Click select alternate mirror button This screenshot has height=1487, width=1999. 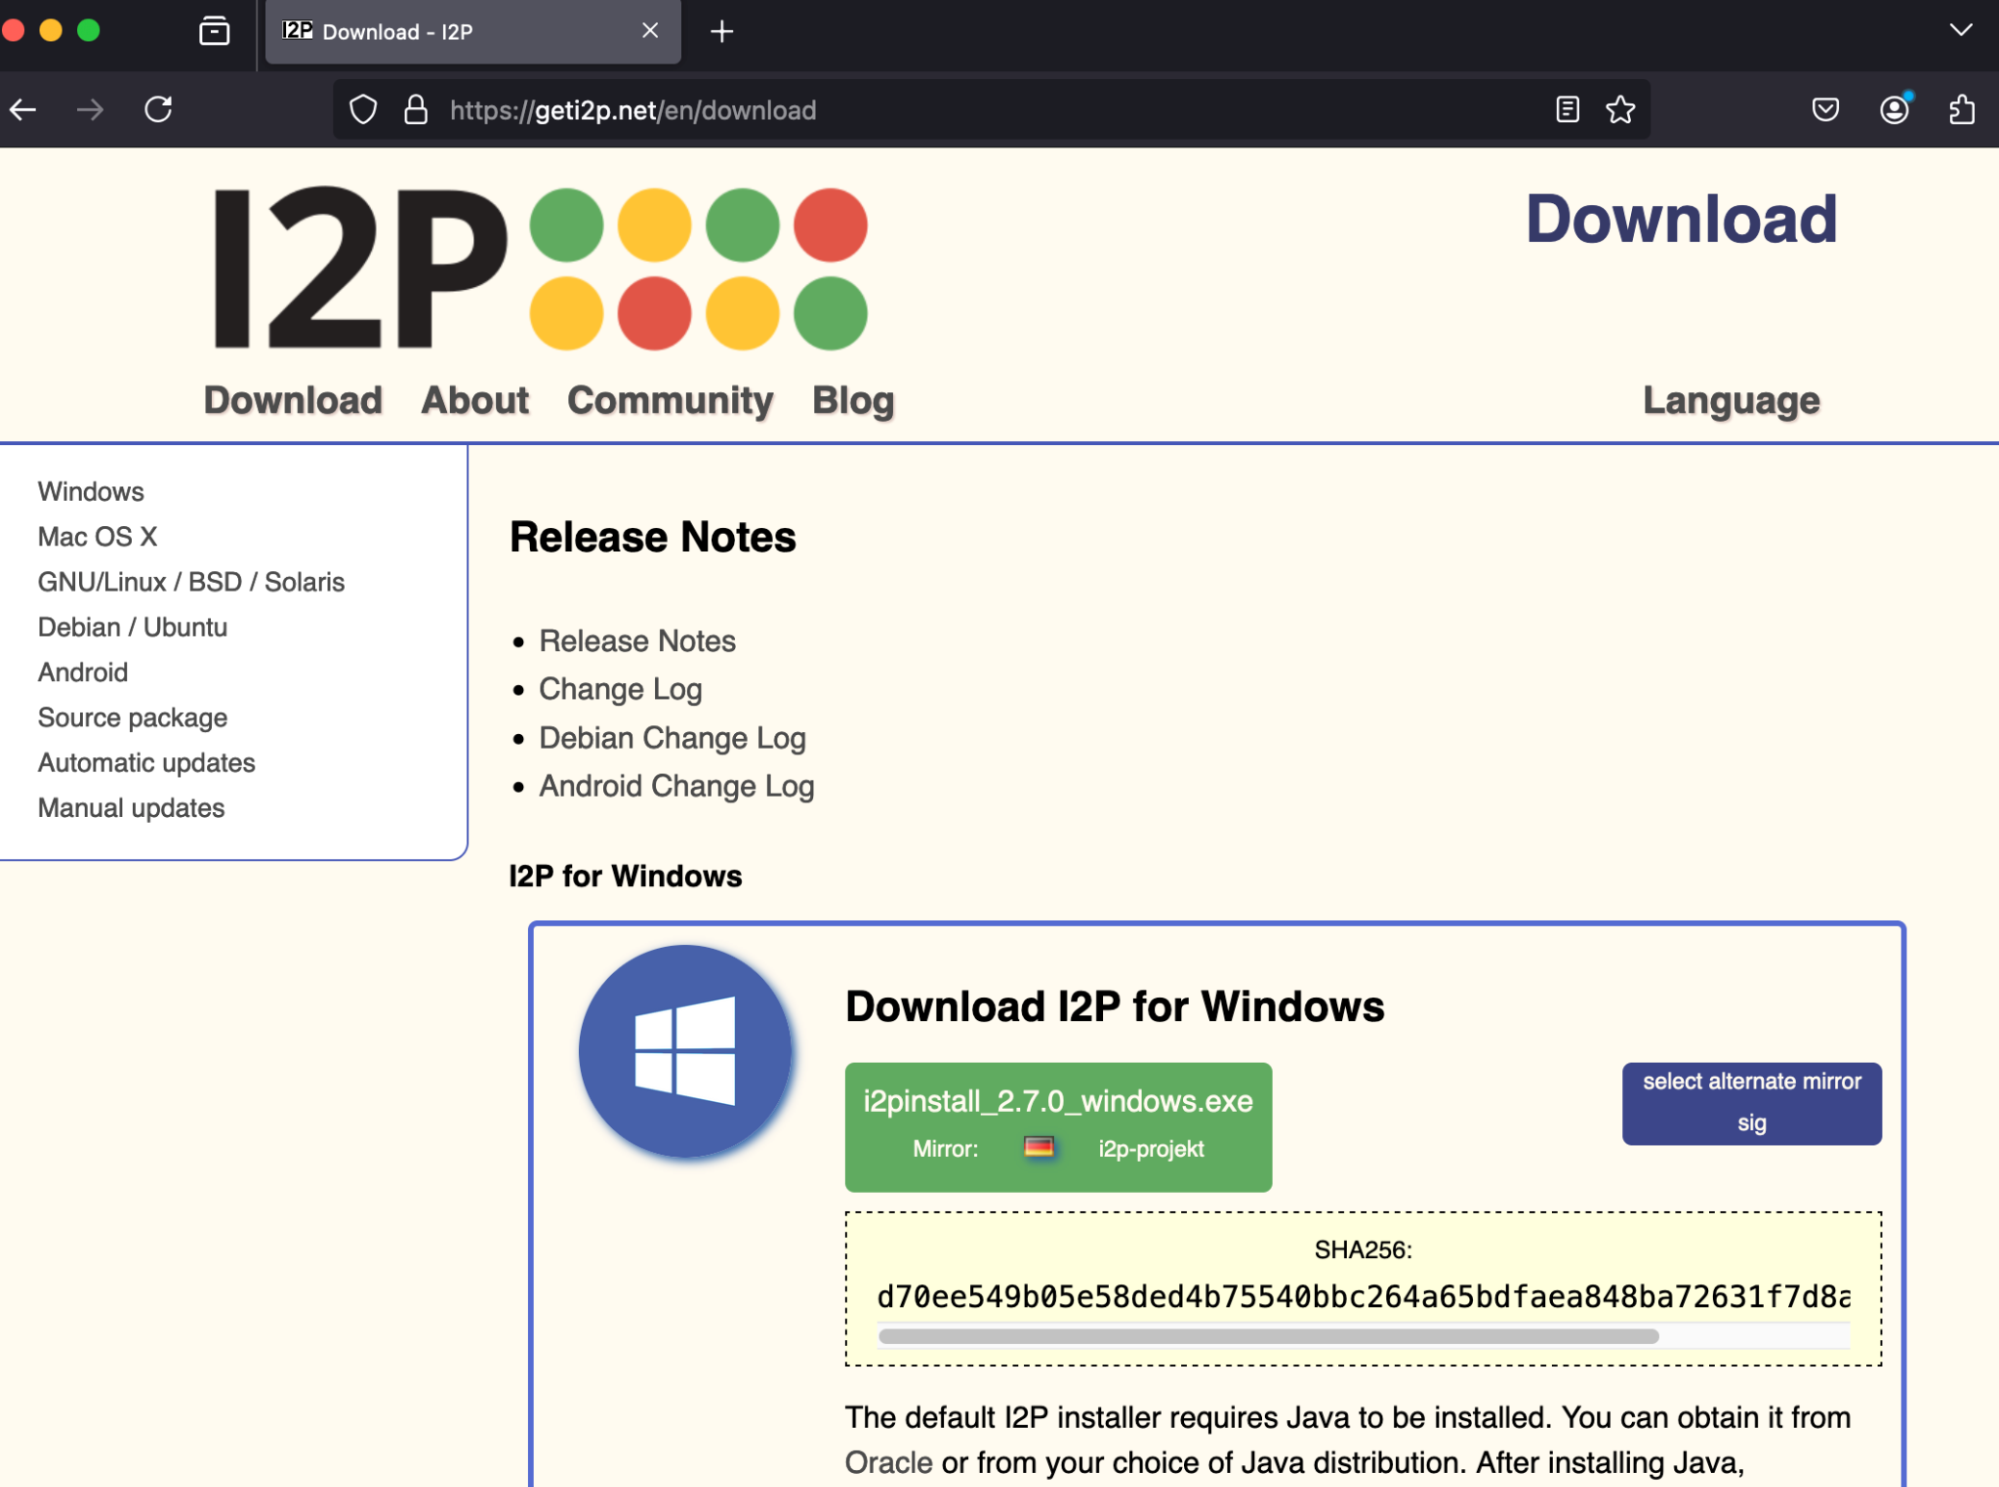1752,1081
